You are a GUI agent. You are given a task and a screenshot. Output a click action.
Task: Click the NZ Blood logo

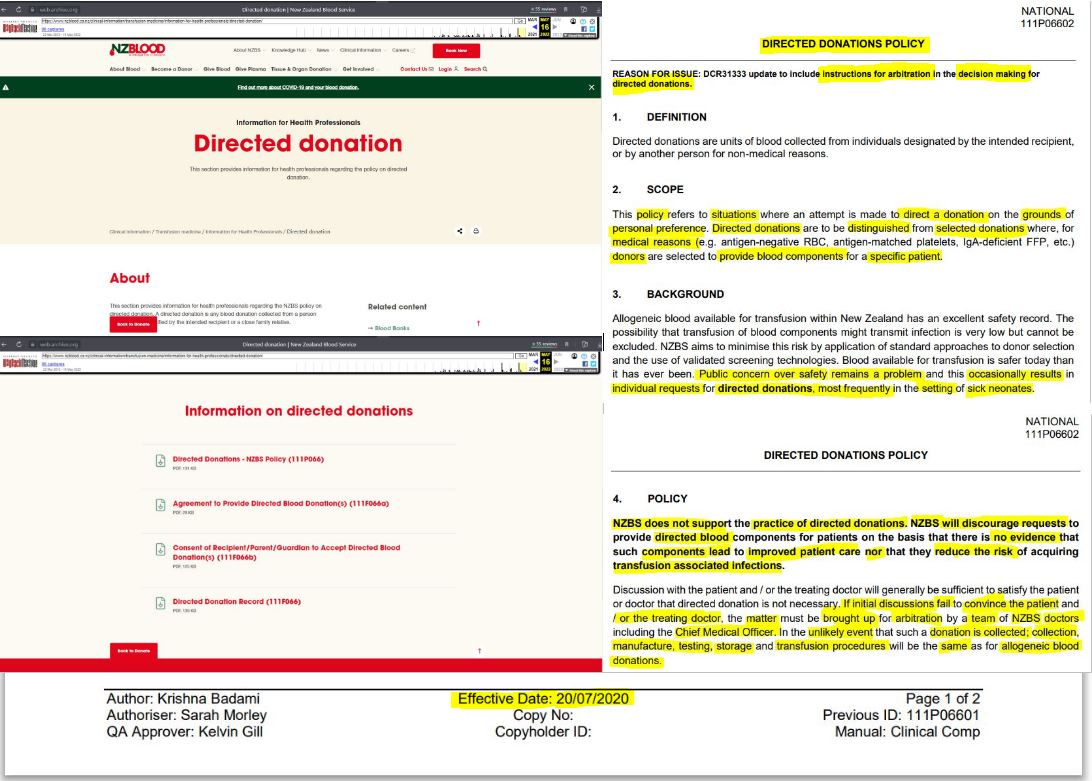pyautogui.click(x=137, y=49)
